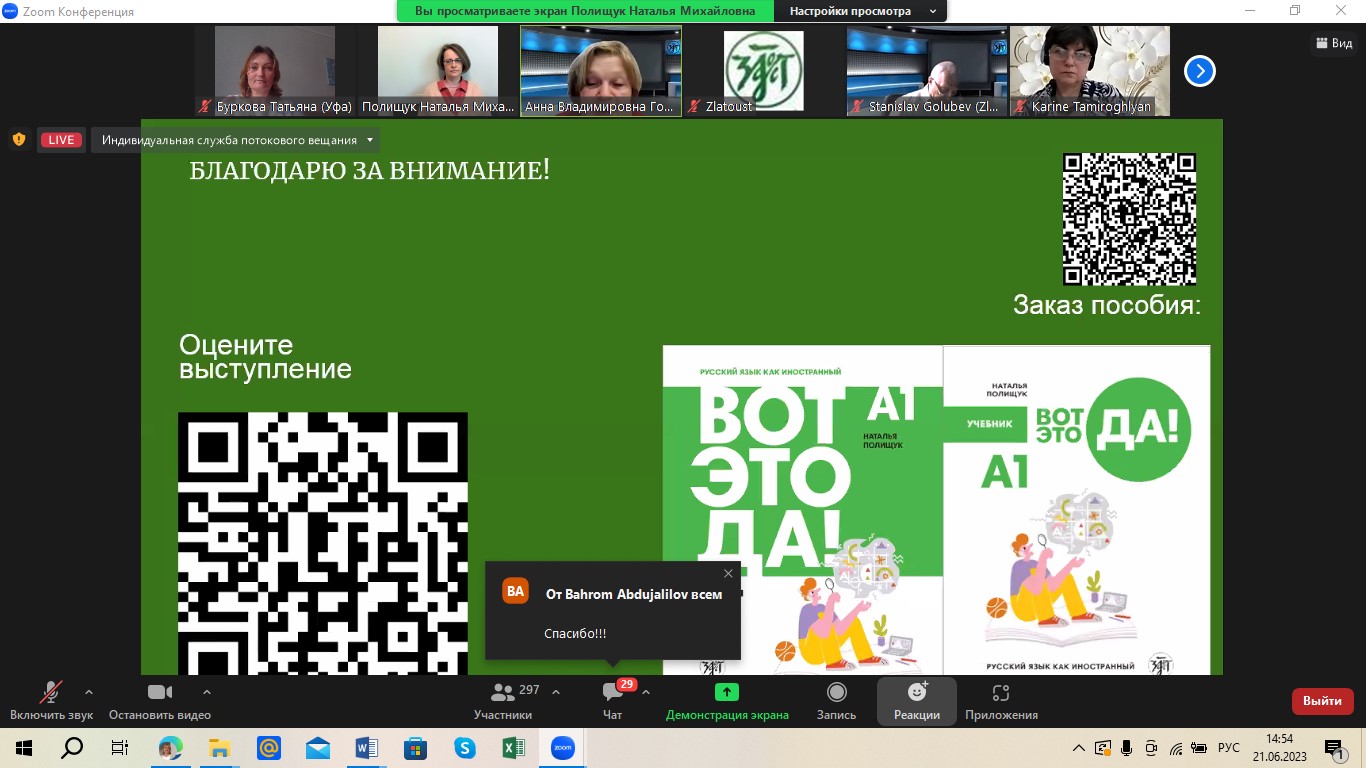The height and width of the screenshot is (768, 1366).
Task: Open View settings (Настройки просмотра) menu
Action: tap(862, 11)
